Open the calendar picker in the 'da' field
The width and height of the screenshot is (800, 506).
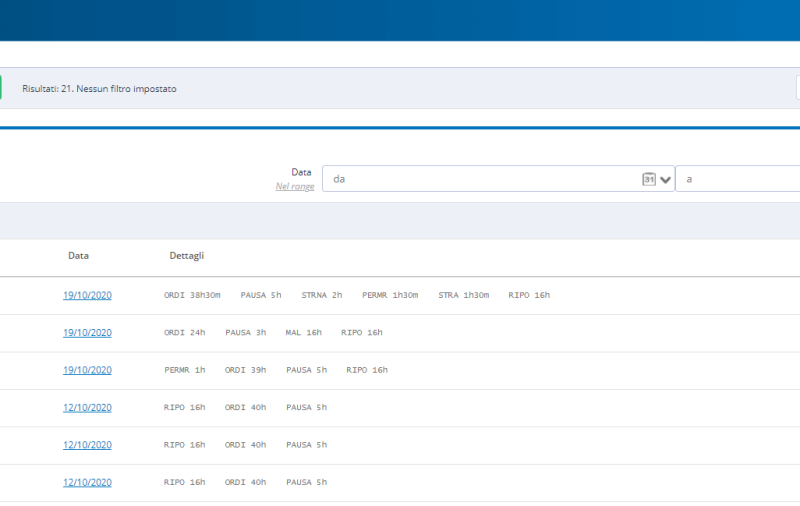coord(648,179)
